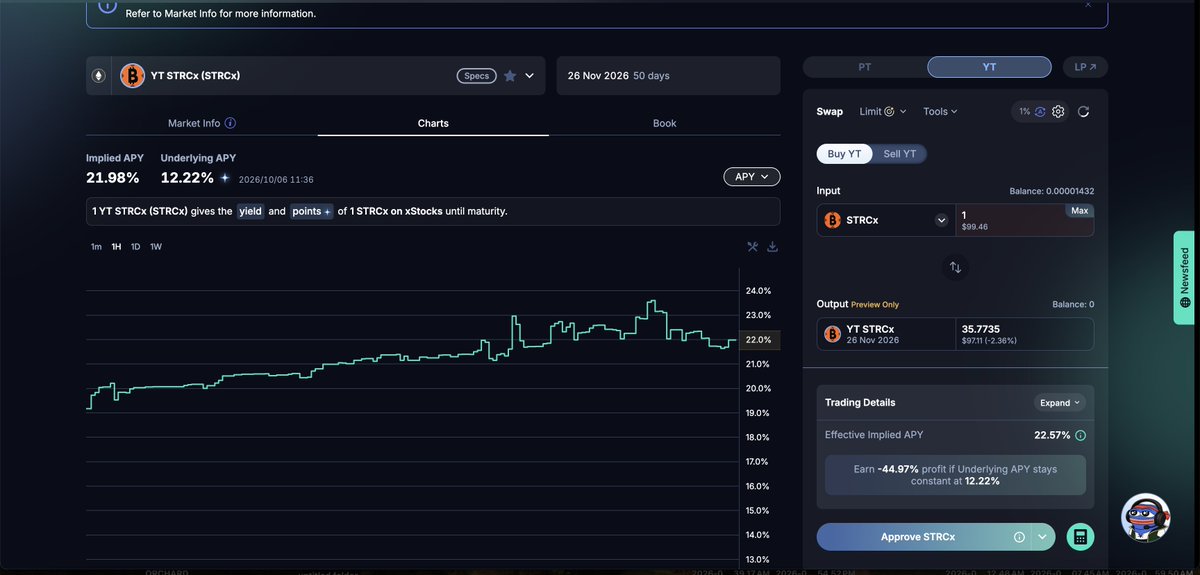Set chart interval to 1m
This screenshot has width=1200, height=575.
(96, 247)
